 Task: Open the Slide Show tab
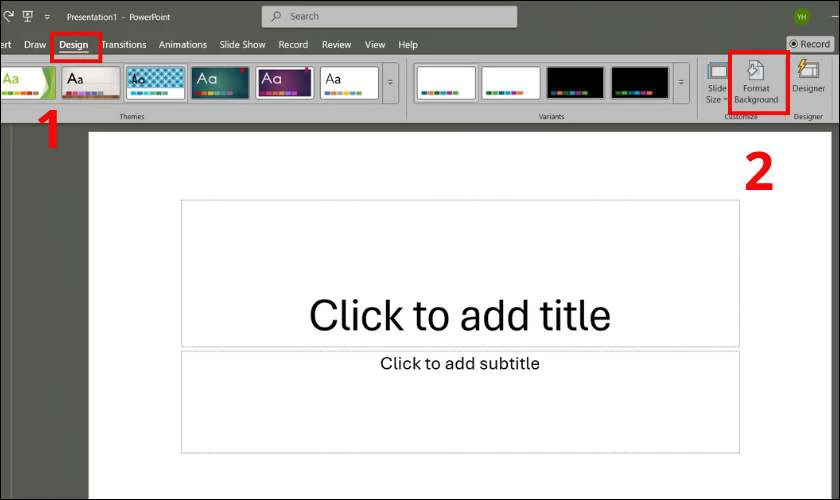[x=242, y=45]
